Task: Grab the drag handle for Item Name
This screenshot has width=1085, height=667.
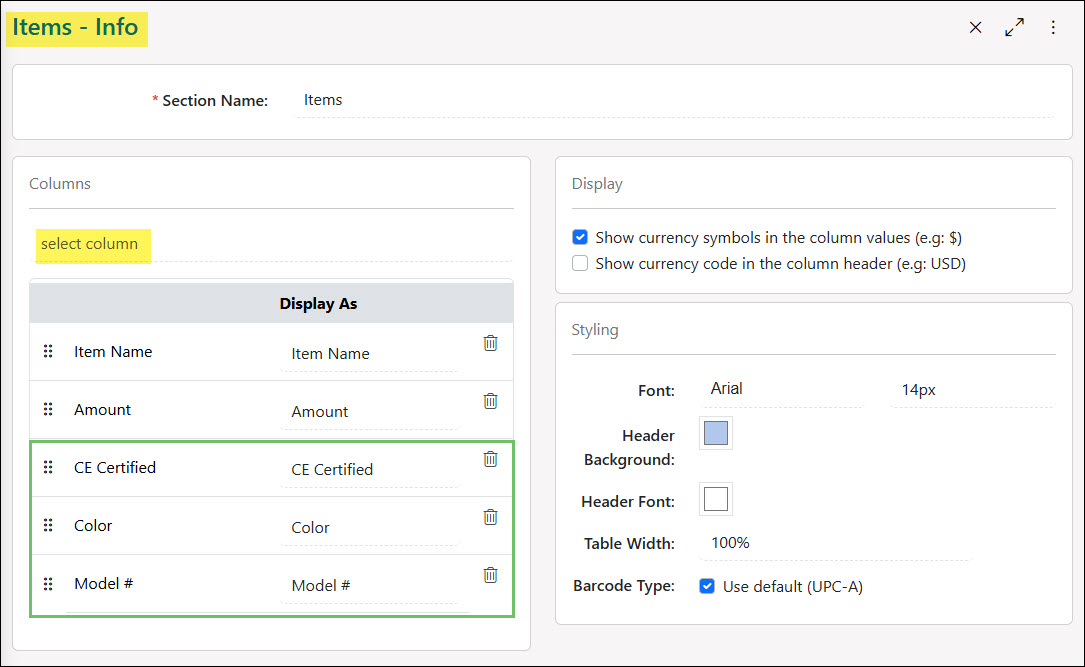Action: pos(48,351)
